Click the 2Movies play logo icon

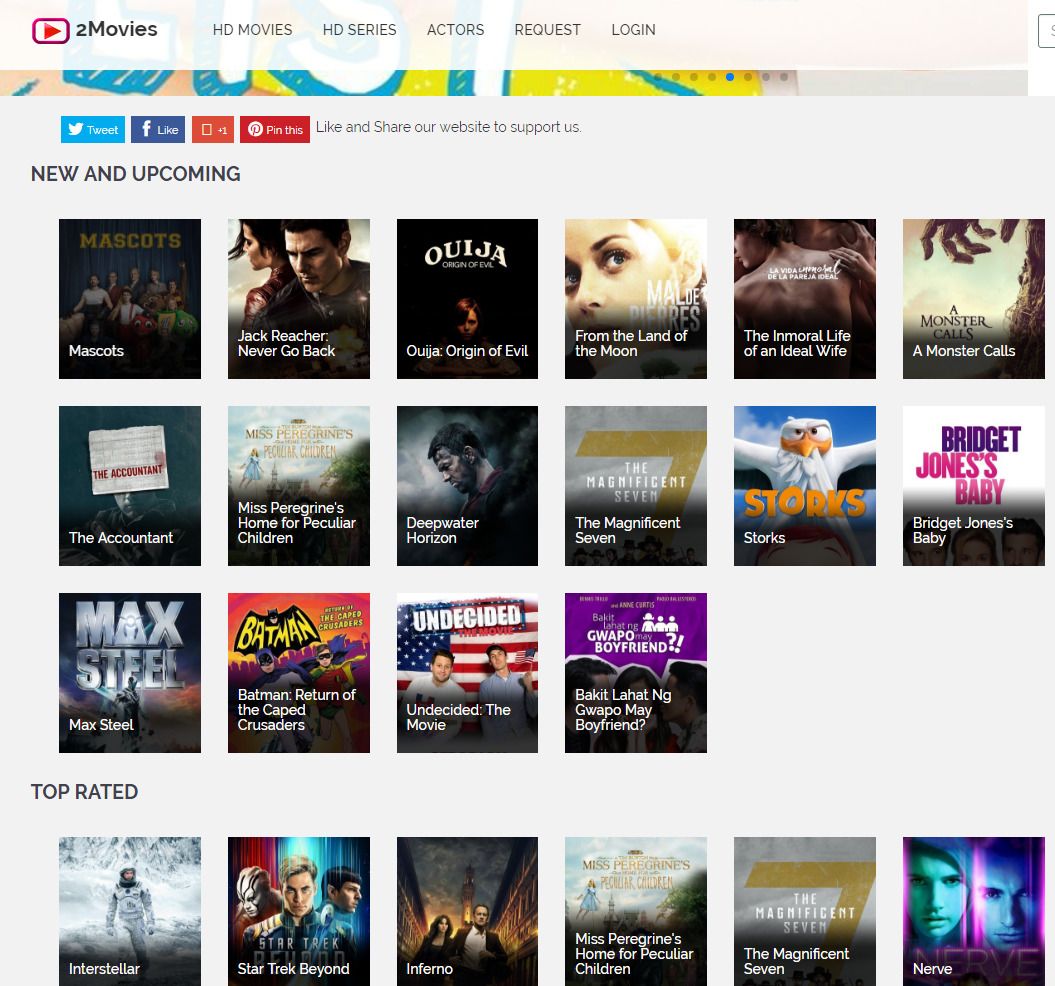point(50,31)
